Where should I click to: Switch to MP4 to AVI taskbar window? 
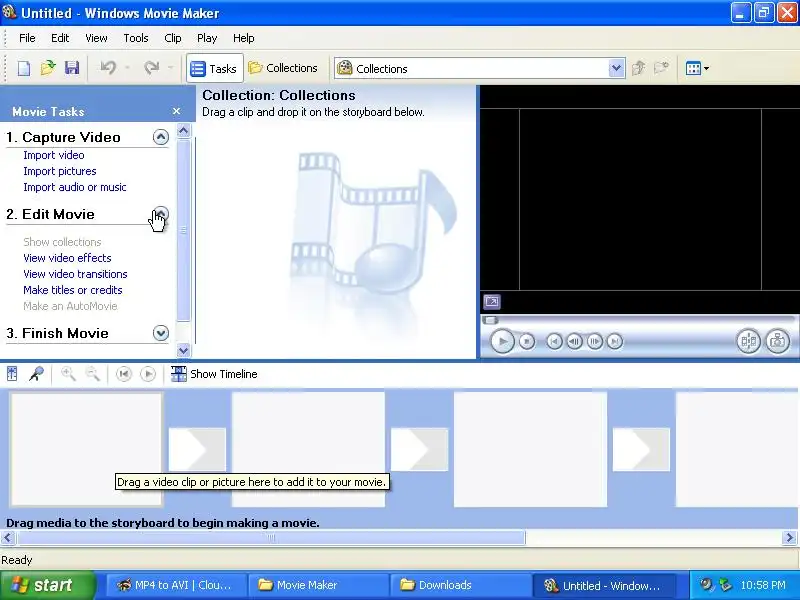coord(177,585)
